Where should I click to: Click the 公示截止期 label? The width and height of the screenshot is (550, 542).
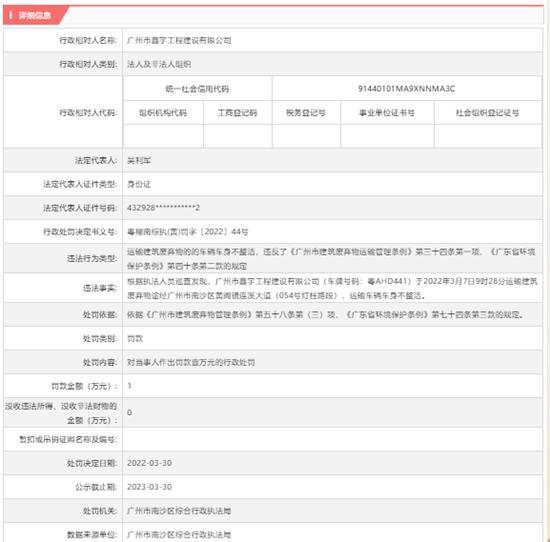tap(96, 487)
